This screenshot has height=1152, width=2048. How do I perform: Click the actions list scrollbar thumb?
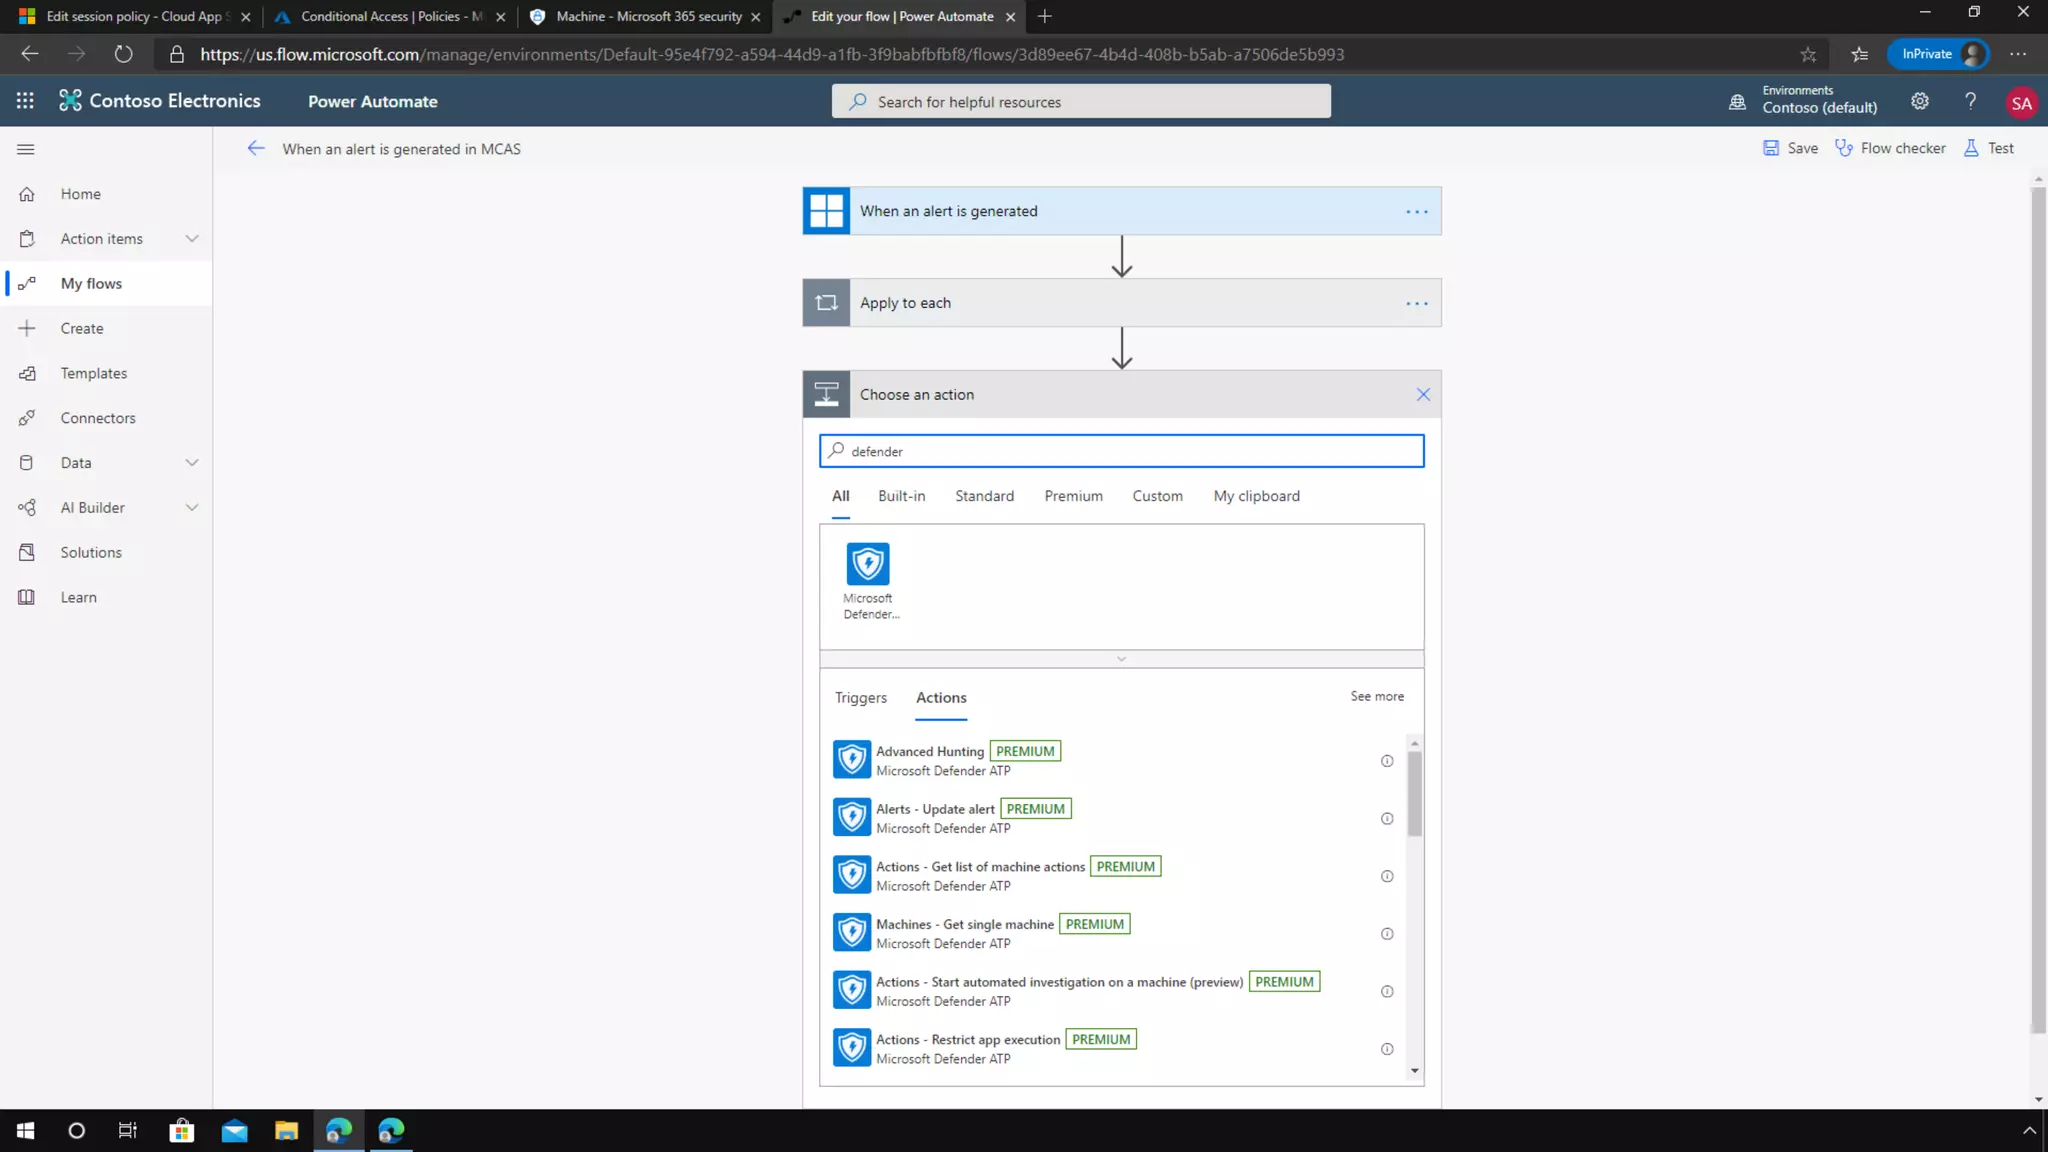click(x=1414, y=793)
